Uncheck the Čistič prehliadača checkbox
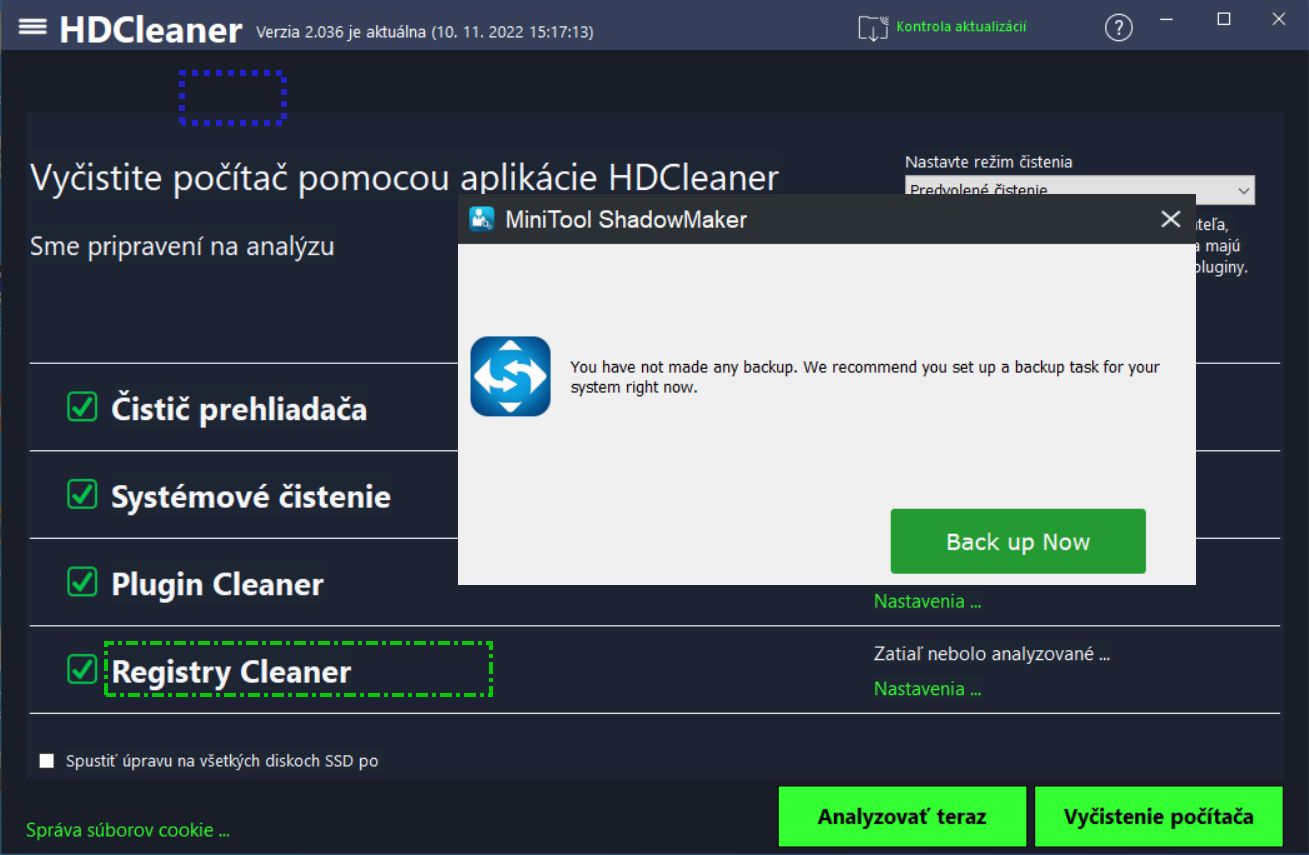This screenshot has height=855, width=1309. 82,406
